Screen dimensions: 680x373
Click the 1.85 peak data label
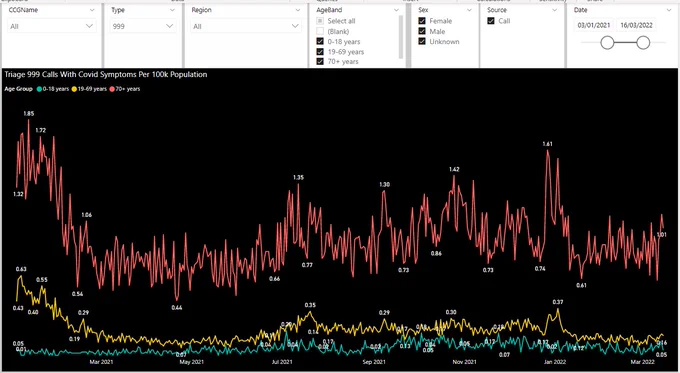point(29,114)
